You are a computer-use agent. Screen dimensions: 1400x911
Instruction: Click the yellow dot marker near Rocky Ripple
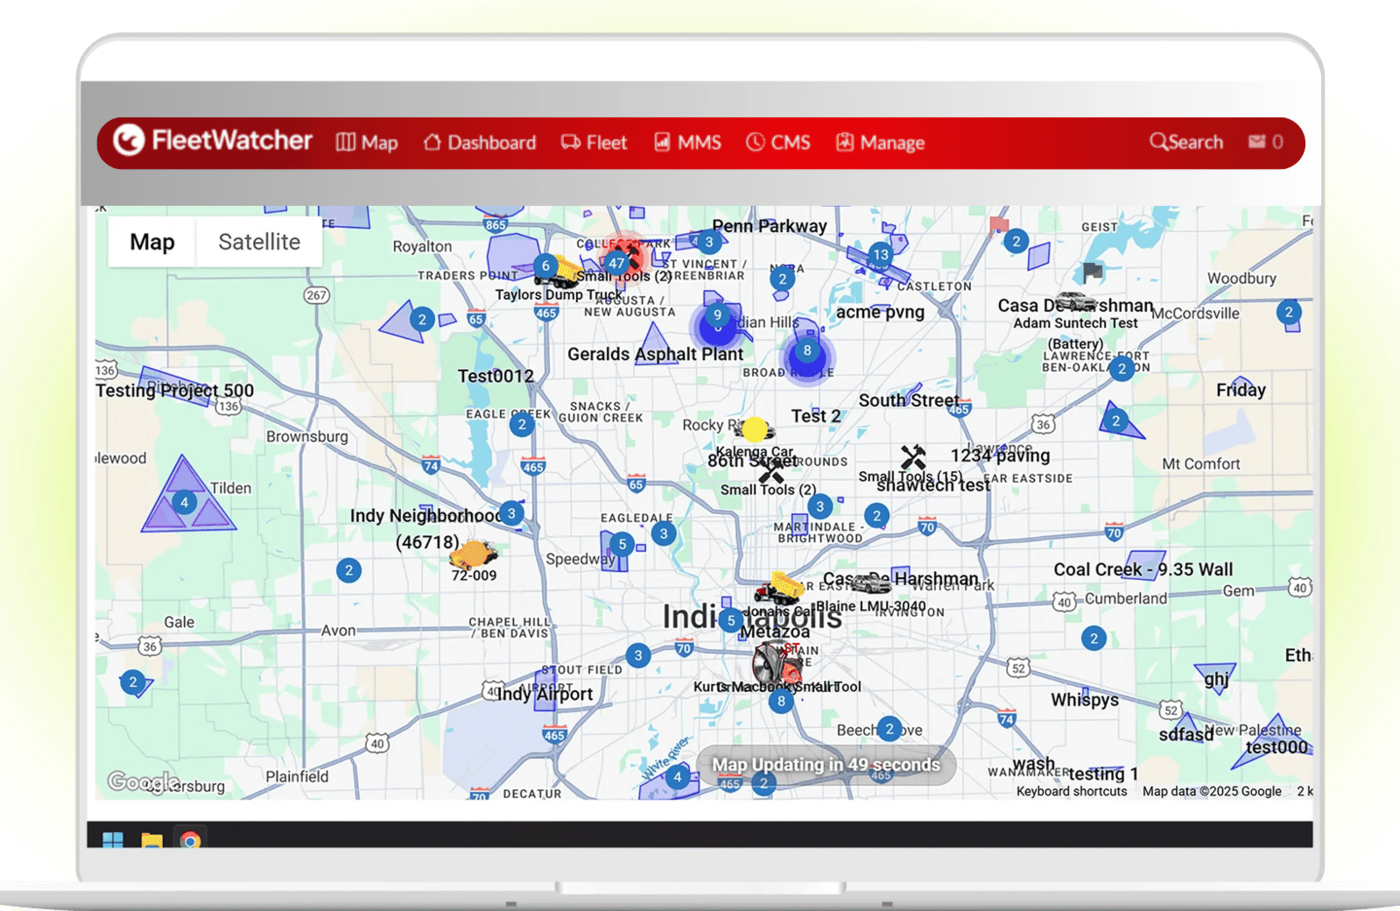click(x=755, y=430)
